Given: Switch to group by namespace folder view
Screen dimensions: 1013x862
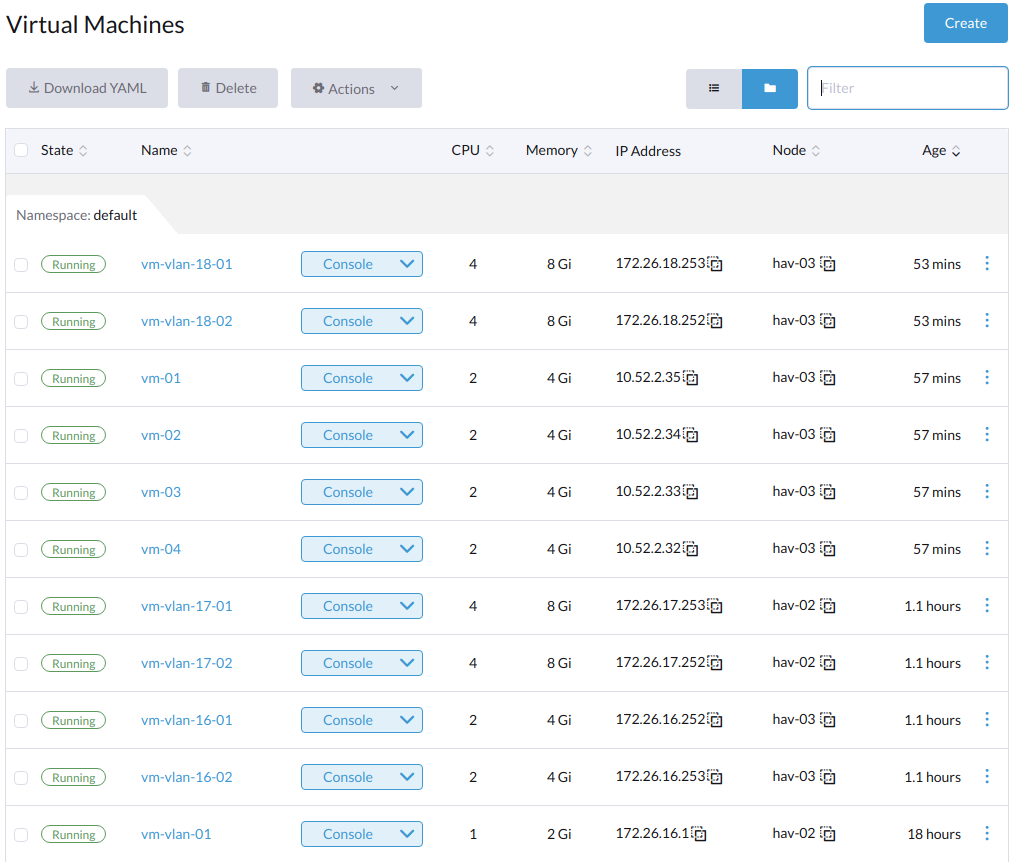Looking at the screenshot, I should 770,89.
